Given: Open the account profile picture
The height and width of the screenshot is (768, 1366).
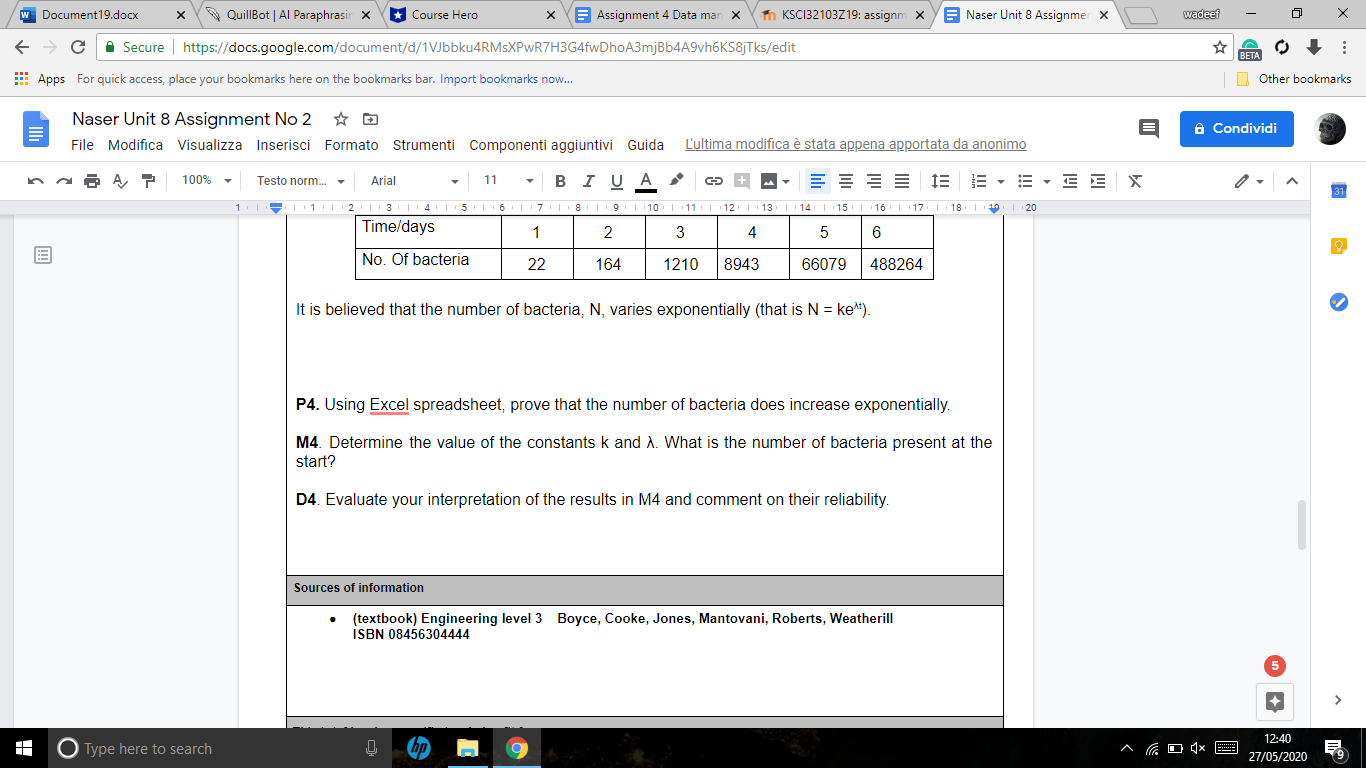Looking at the screenshot, I should click(x=1330, y=129).
